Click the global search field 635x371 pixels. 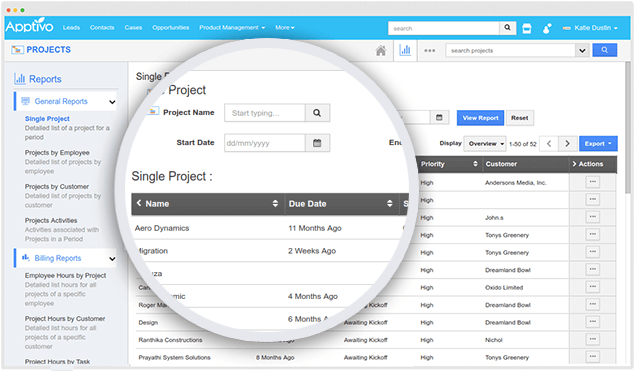pyautogui.click(x=444, y=28)
